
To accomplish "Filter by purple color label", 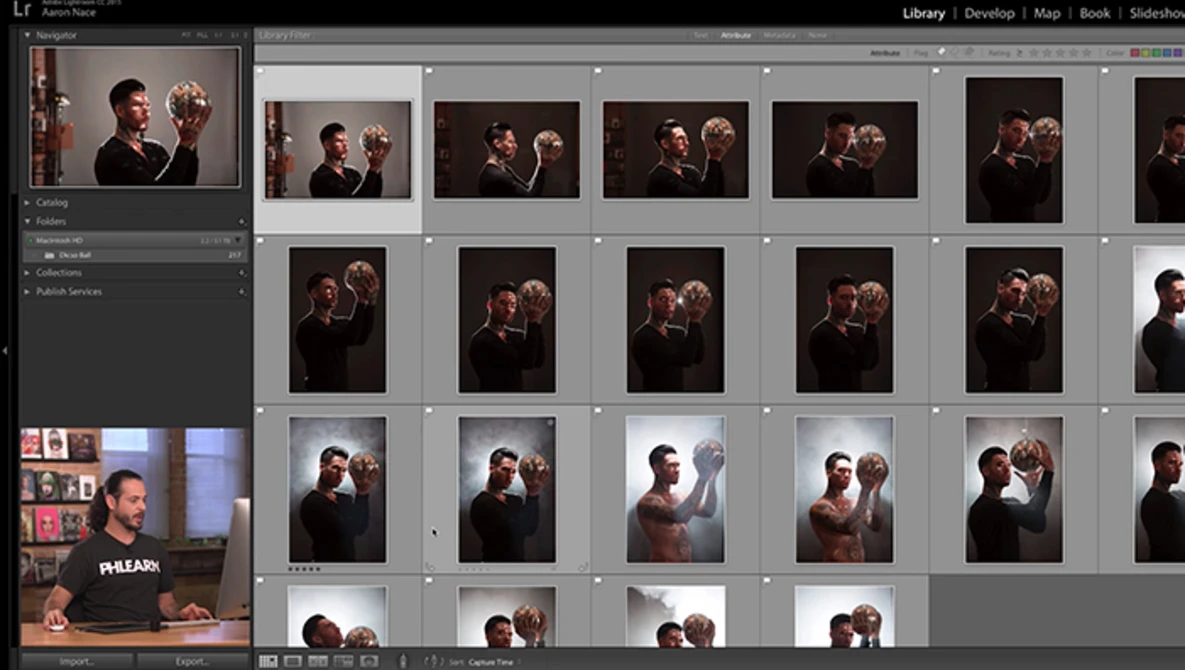I will pyautogui.click(x=1177, y=53).
